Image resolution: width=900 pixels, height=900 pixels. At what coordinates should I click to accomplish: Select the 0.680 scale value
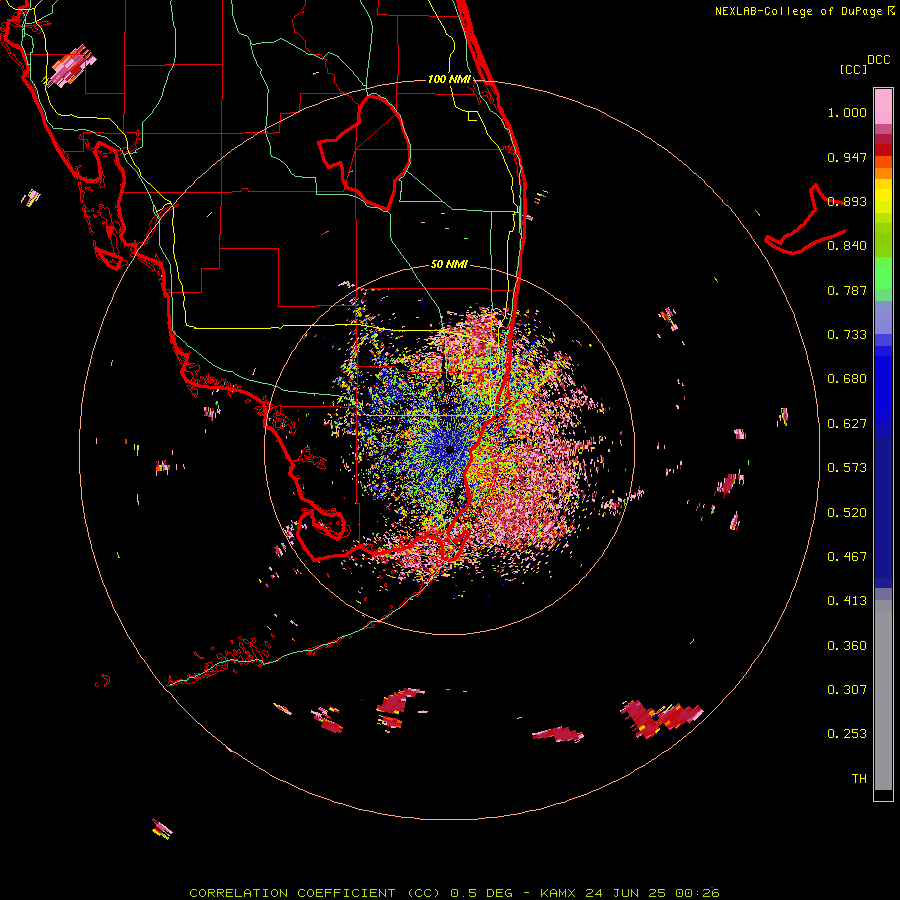[x=847, y=379]
